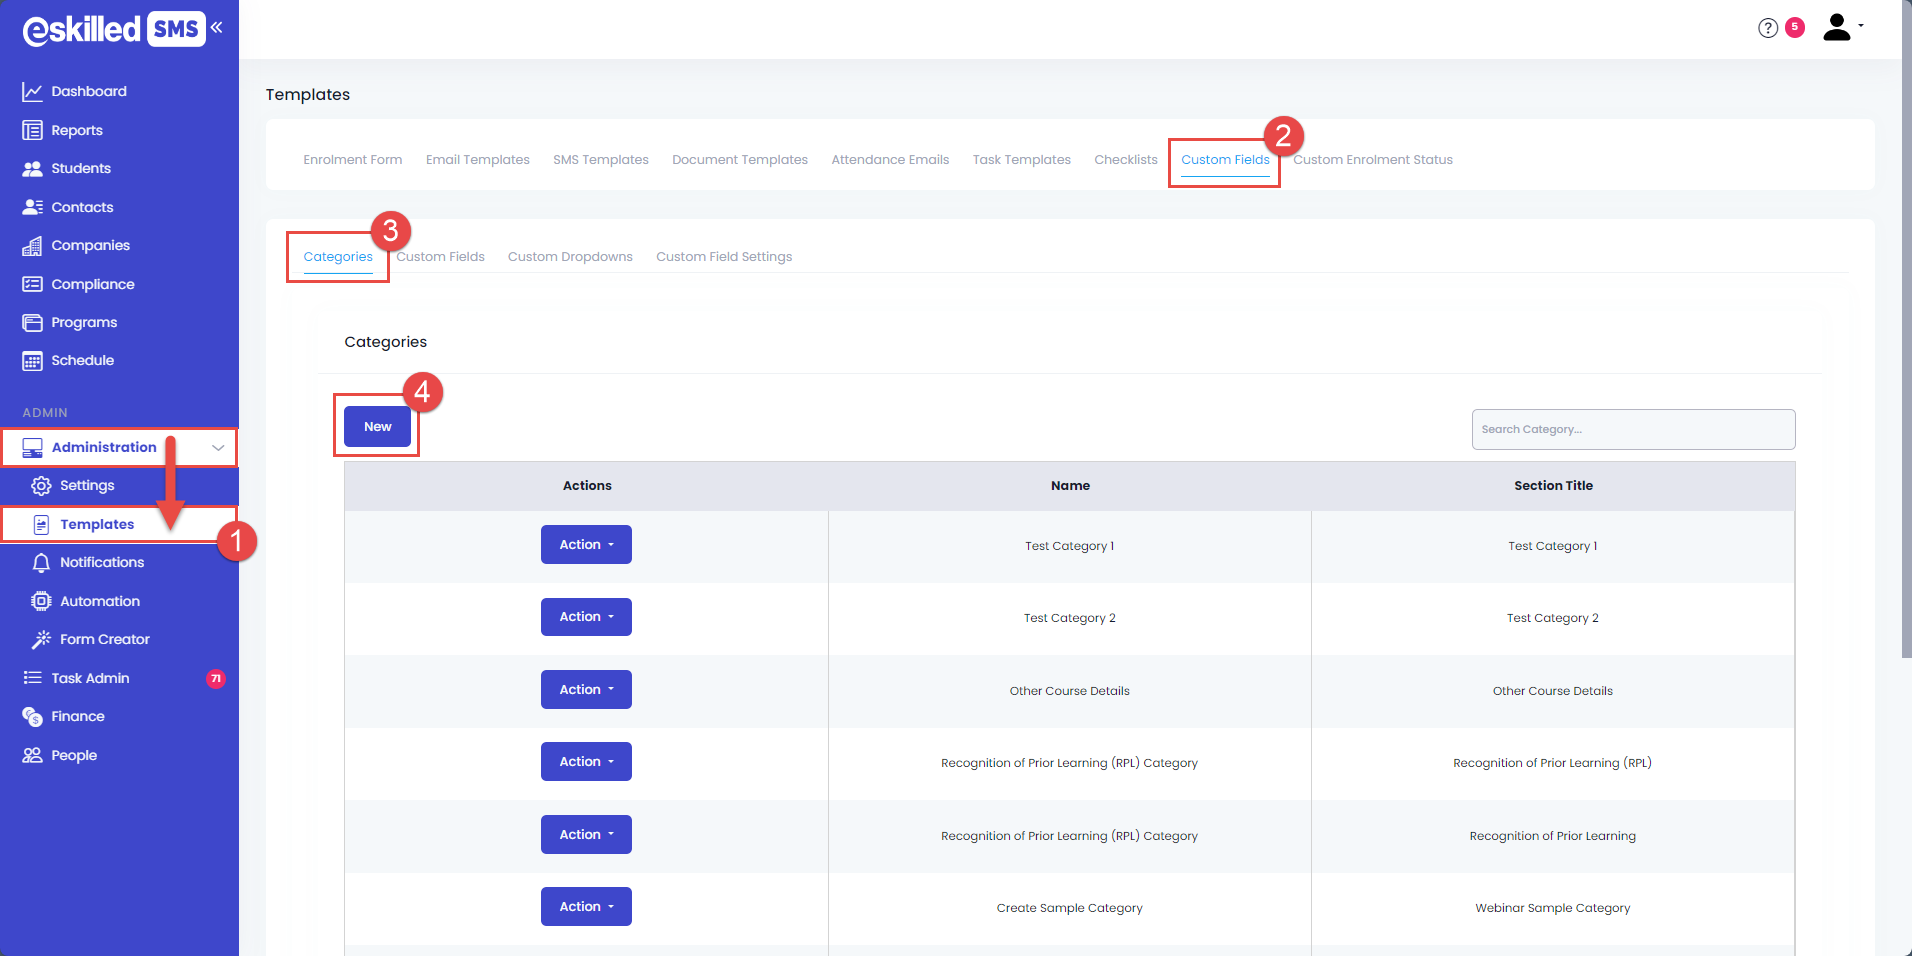The image size is (1912, 956).
Task: Open Action dropdown for Recognition of Prior Learning (RPL) row
Action: (586, 762)
